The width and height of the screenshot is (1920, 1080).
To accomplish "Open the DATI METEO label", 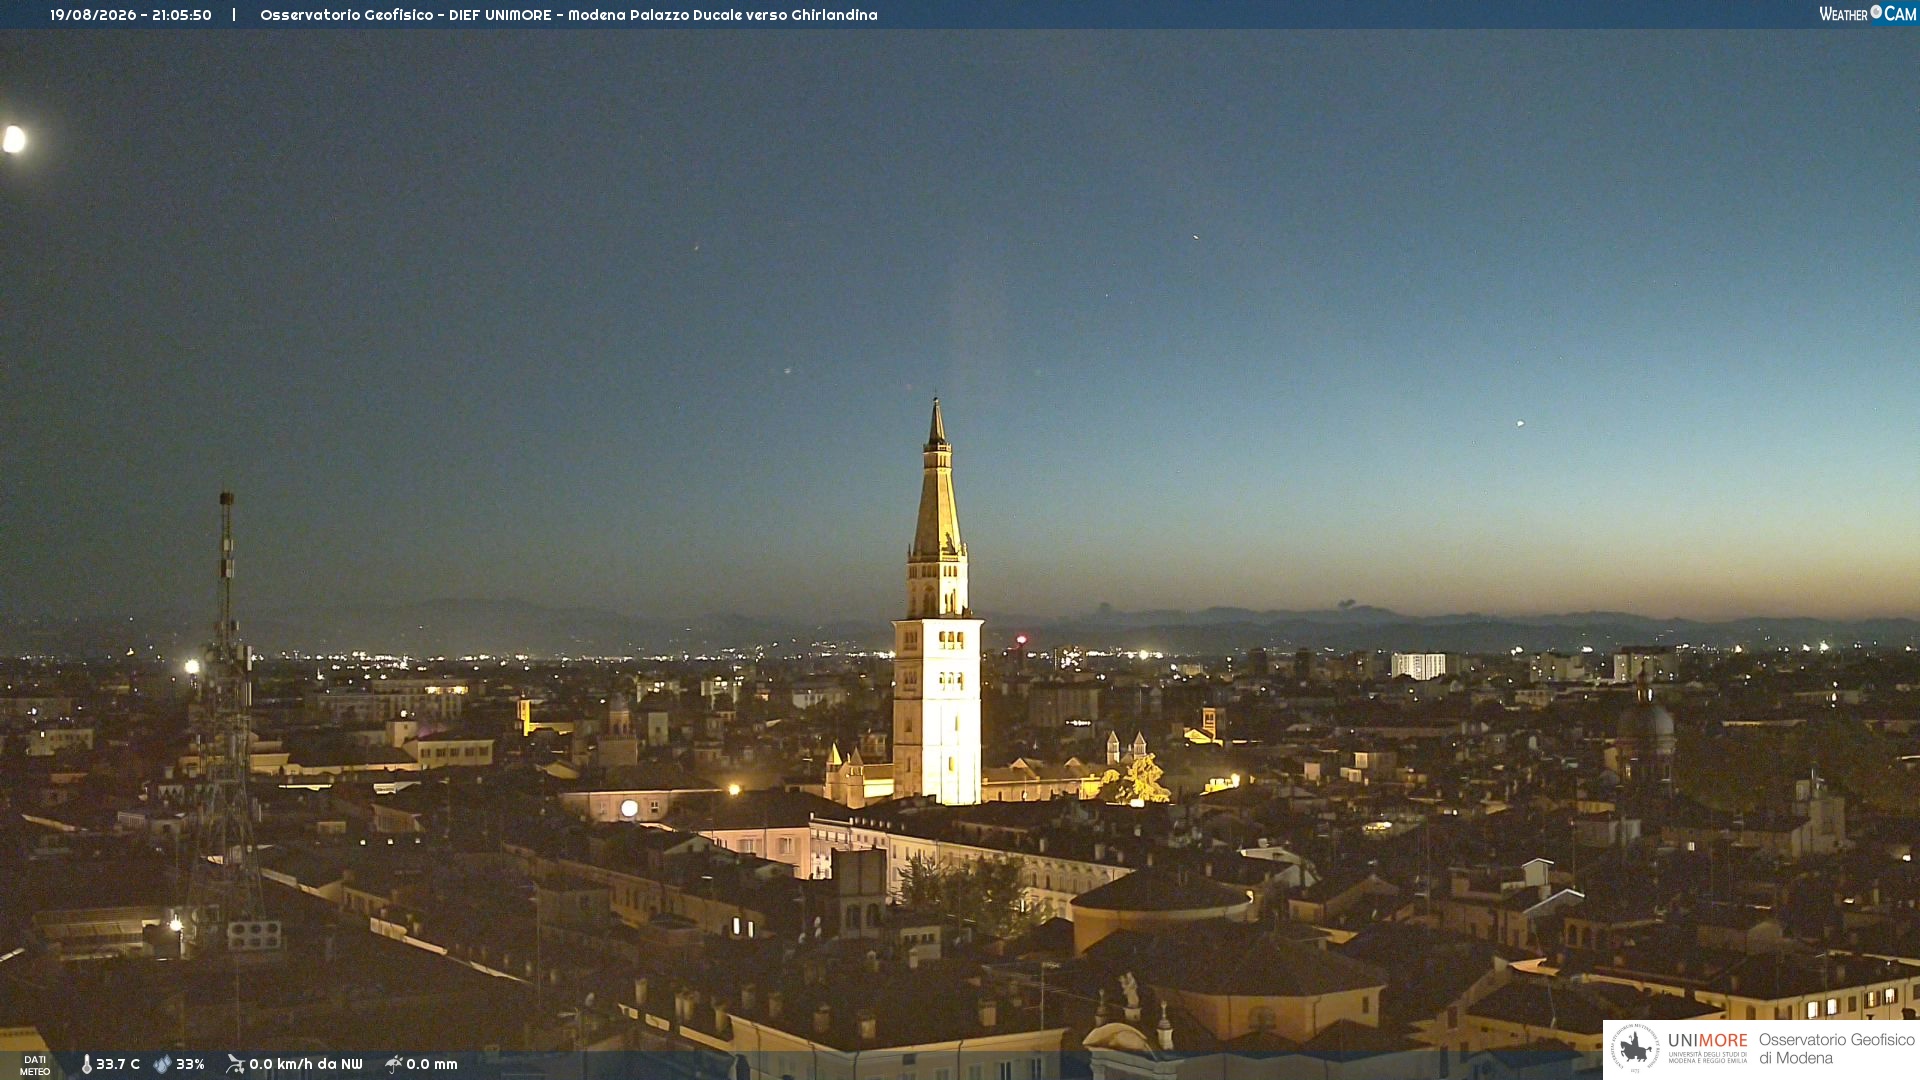I will point(35,1065).
